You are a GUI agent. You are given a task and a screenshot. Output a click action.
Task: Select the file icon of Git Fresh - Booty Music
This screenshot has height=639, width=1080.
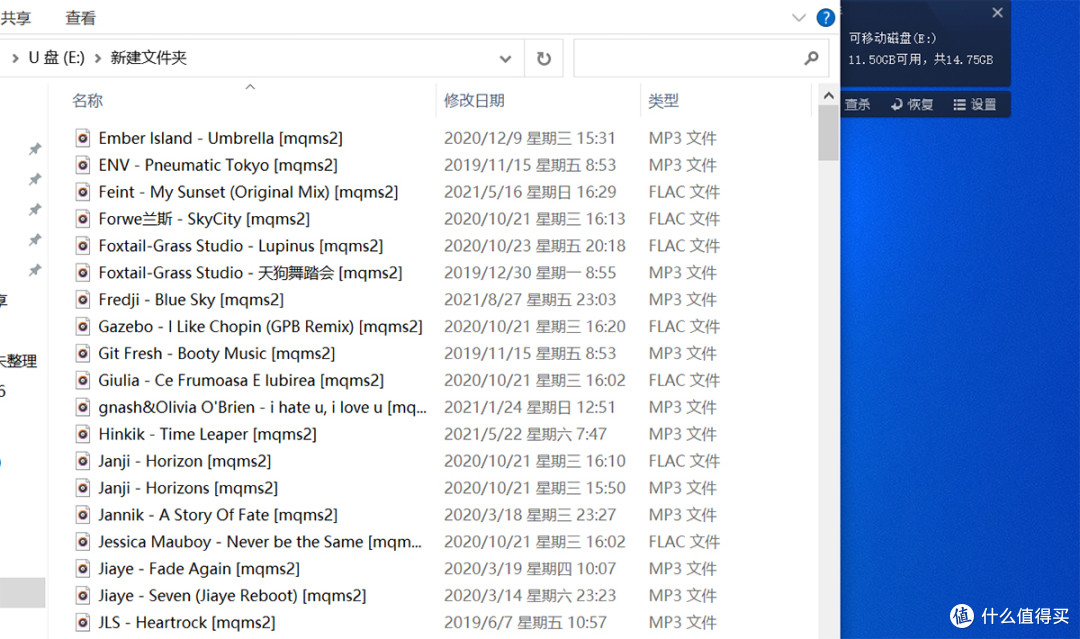[x=83, y=353]
